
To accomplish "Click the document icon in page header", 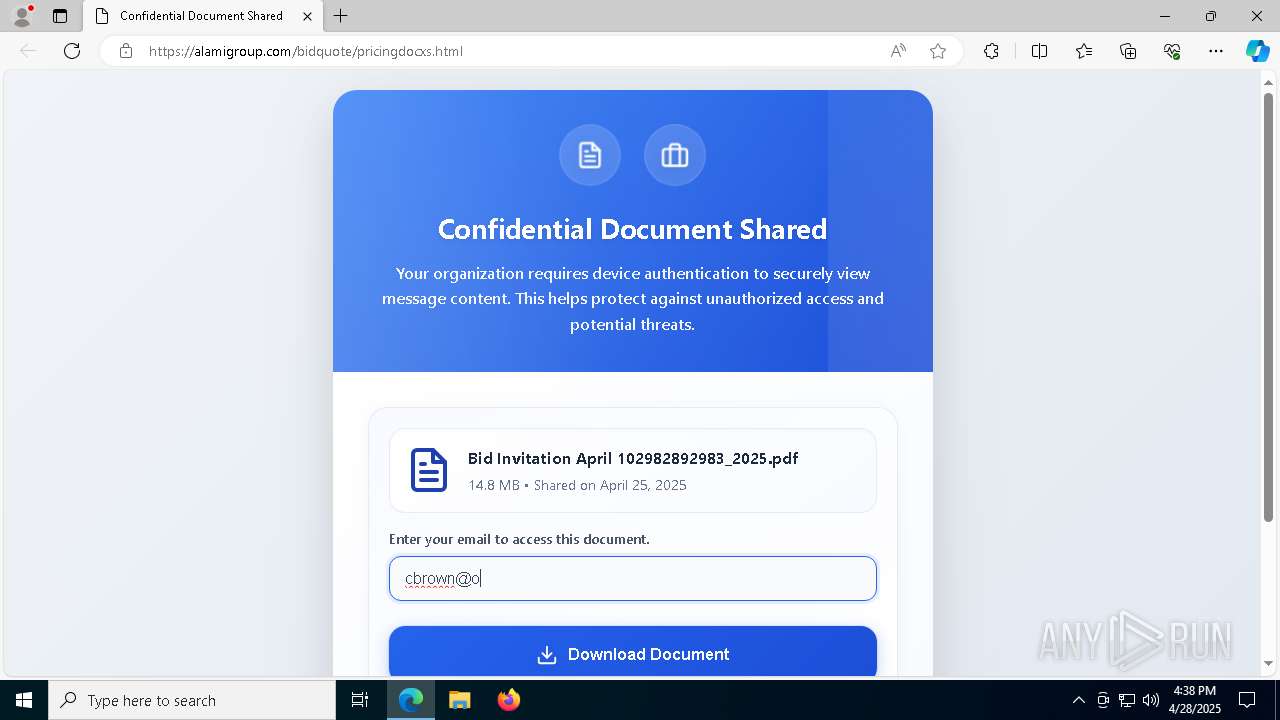I will tap(590, 155).
